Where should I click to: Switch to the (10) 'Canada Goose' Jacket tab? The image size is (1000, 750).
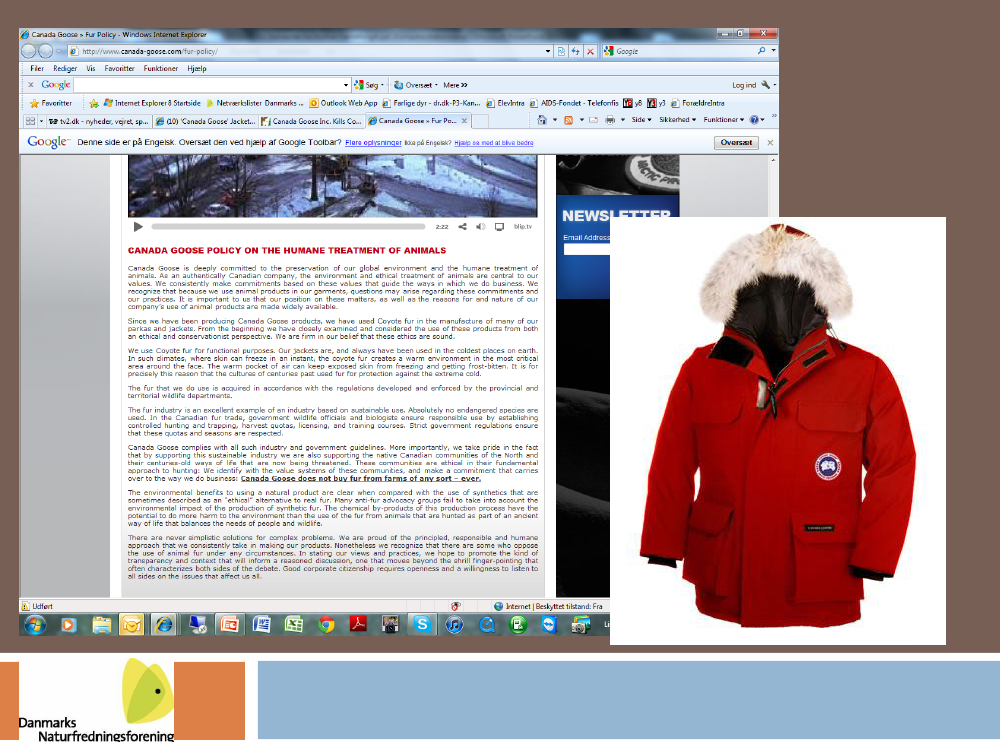tap(205, 121)
